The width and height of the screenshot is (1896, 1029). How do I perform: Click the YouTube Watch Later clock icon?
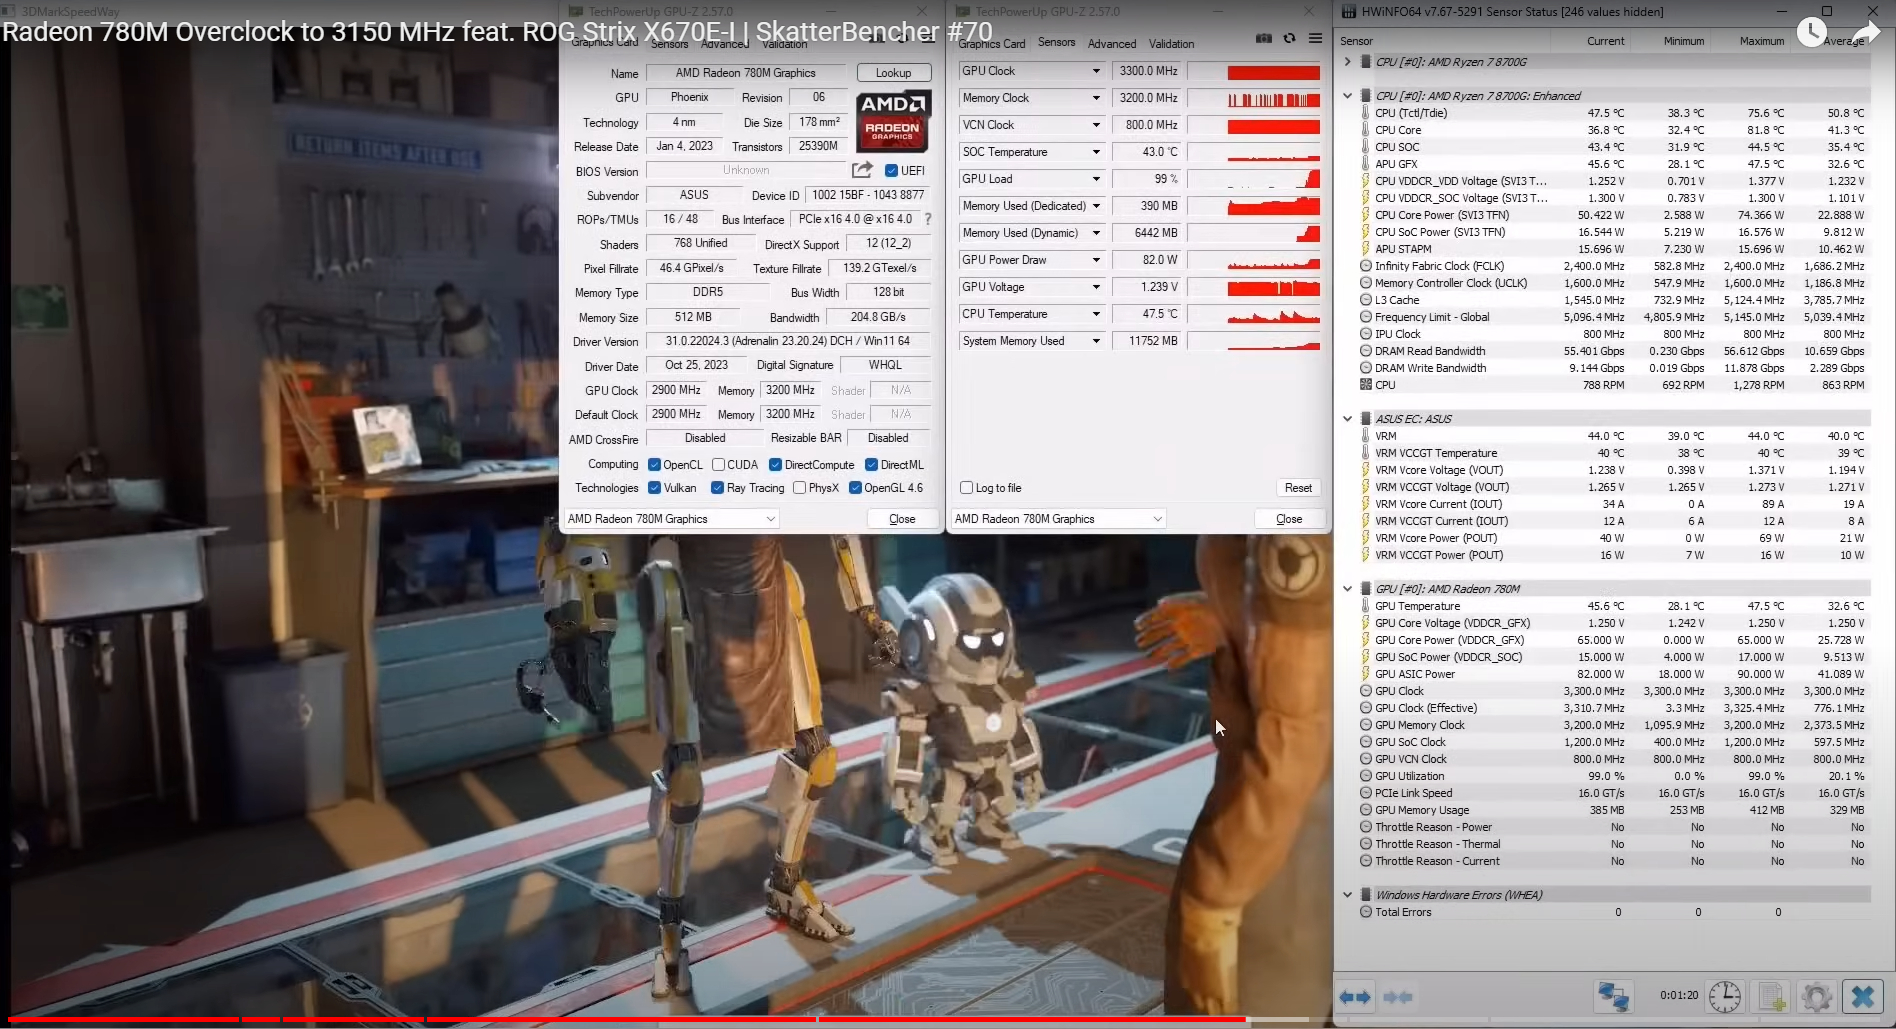1811,33
